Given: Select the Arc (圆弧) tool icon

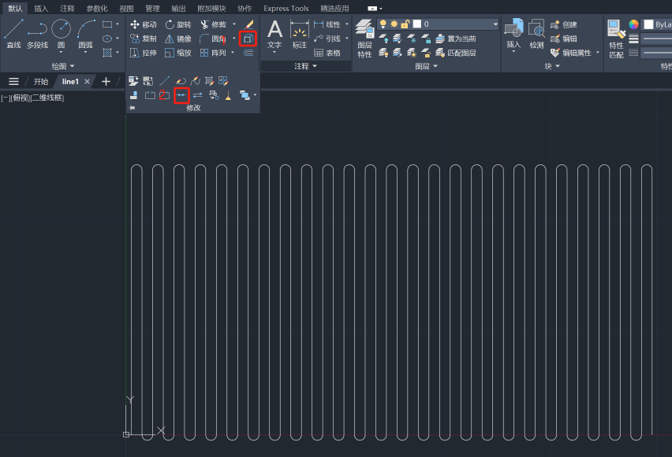Looking at the screenshot, I should [86, 29].
